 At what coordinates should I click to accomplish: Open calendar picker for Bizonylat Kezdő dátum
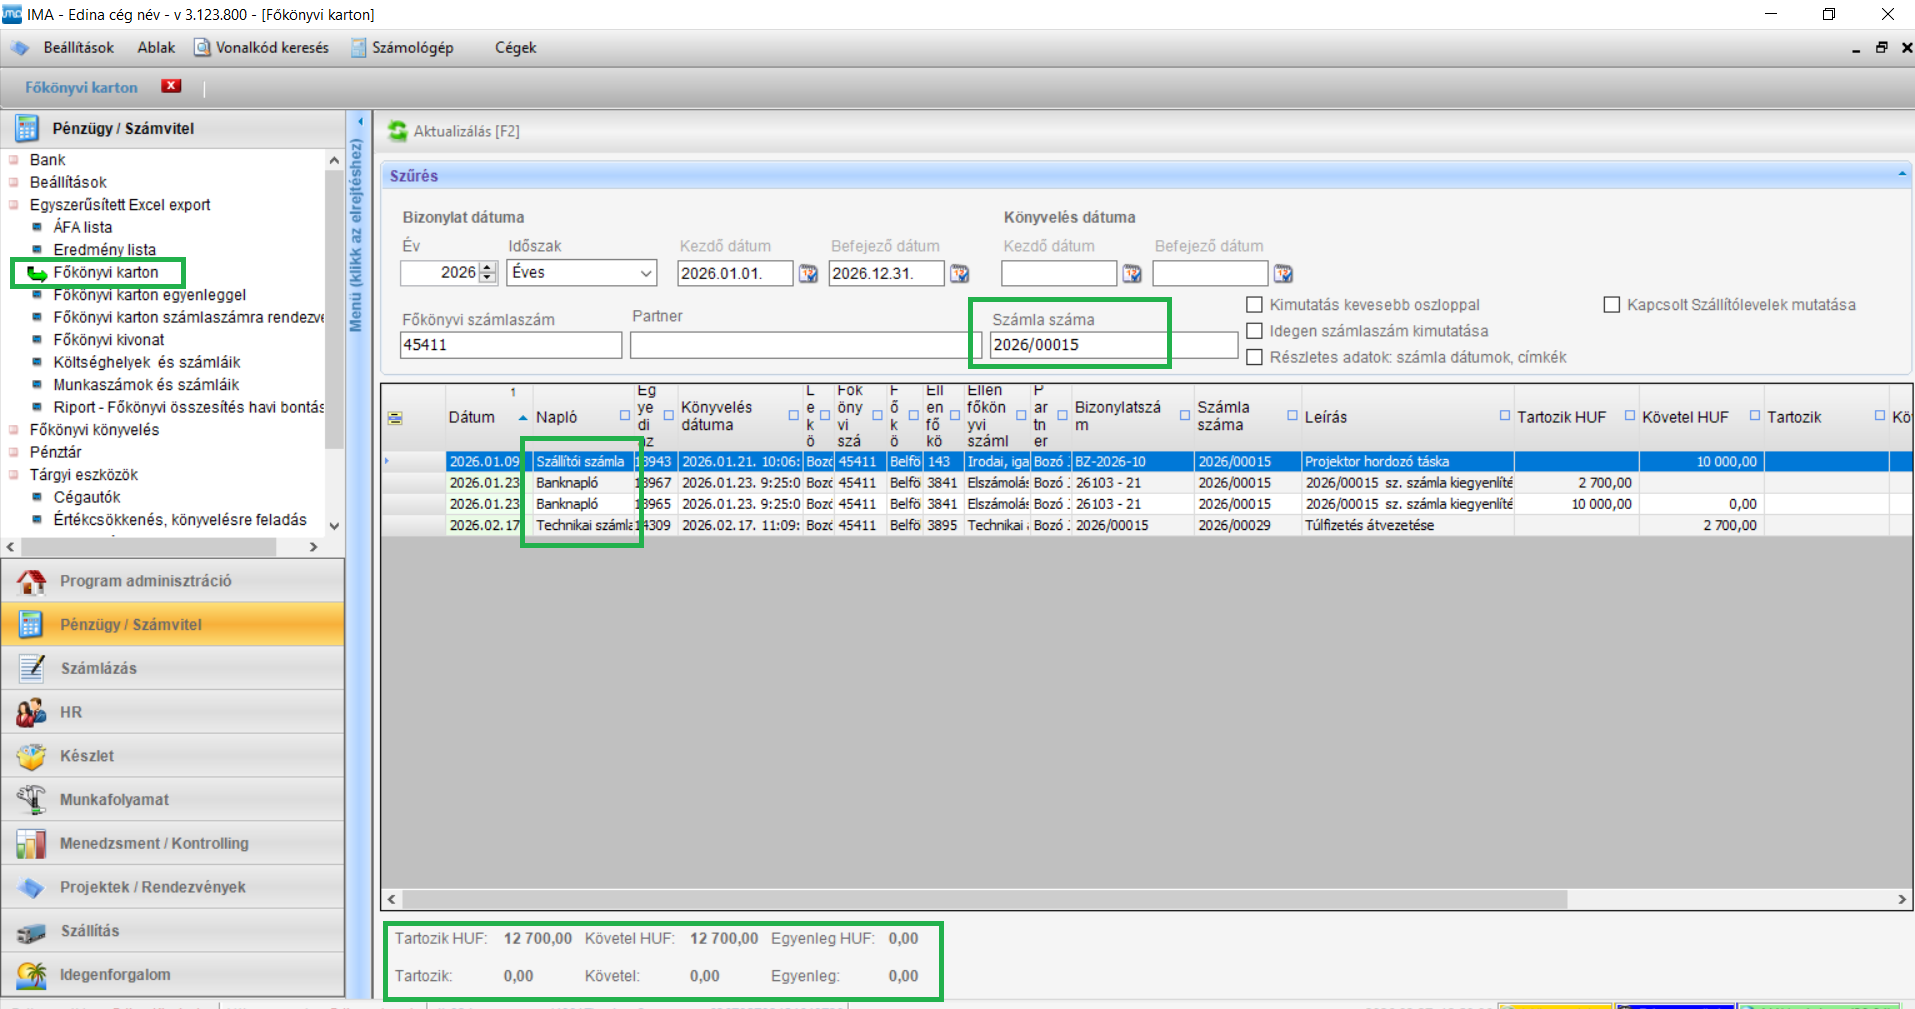808,274
